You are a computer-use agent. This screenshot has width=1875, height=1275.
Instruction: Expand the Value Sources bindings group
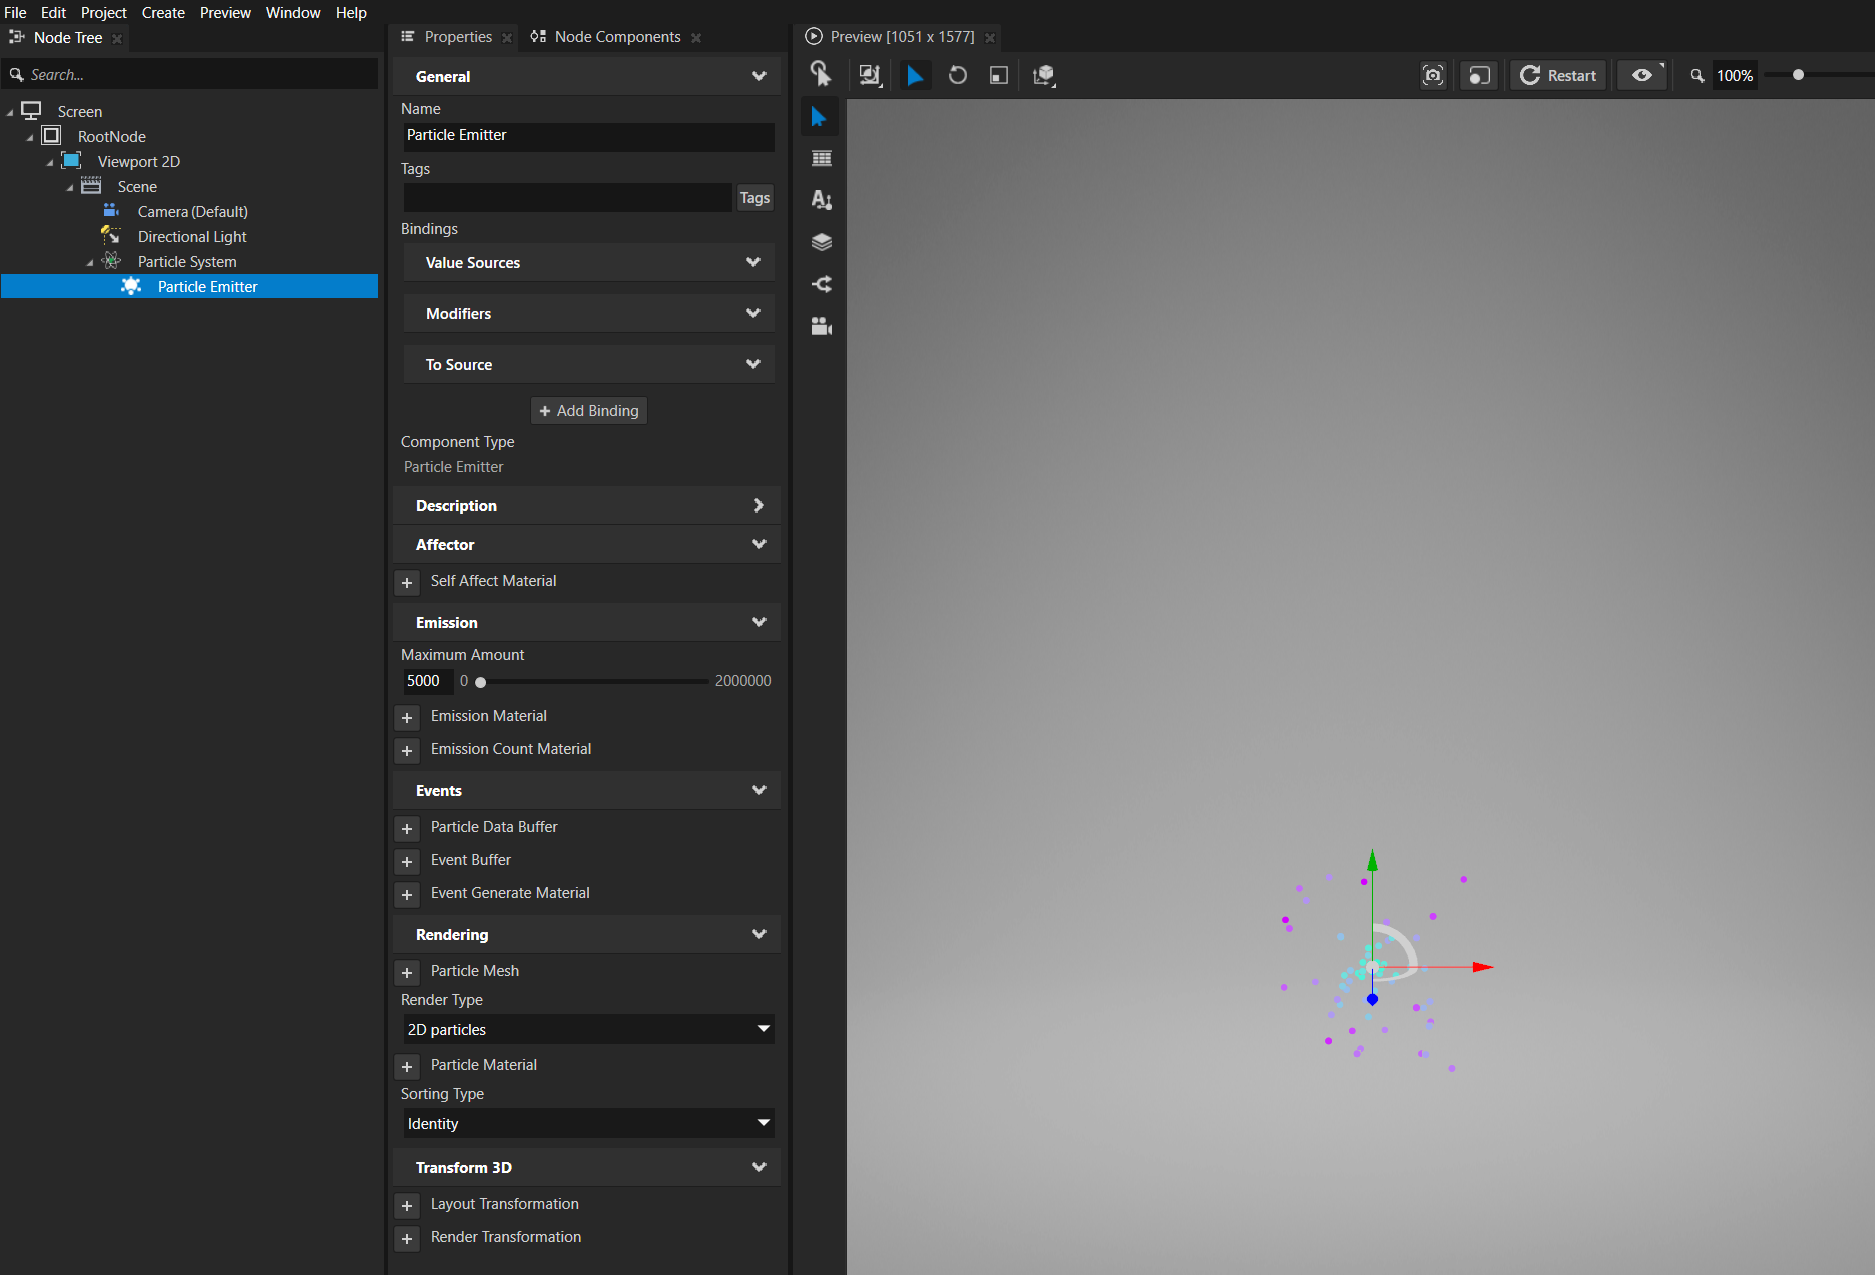pos(753,262)
